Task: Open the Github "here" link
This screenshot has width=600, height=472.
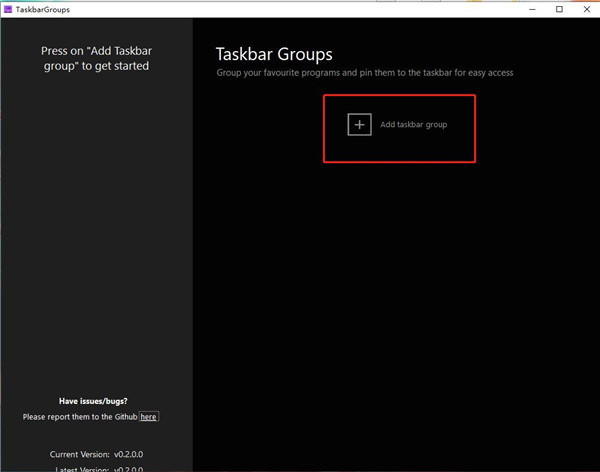Action: 148,416
